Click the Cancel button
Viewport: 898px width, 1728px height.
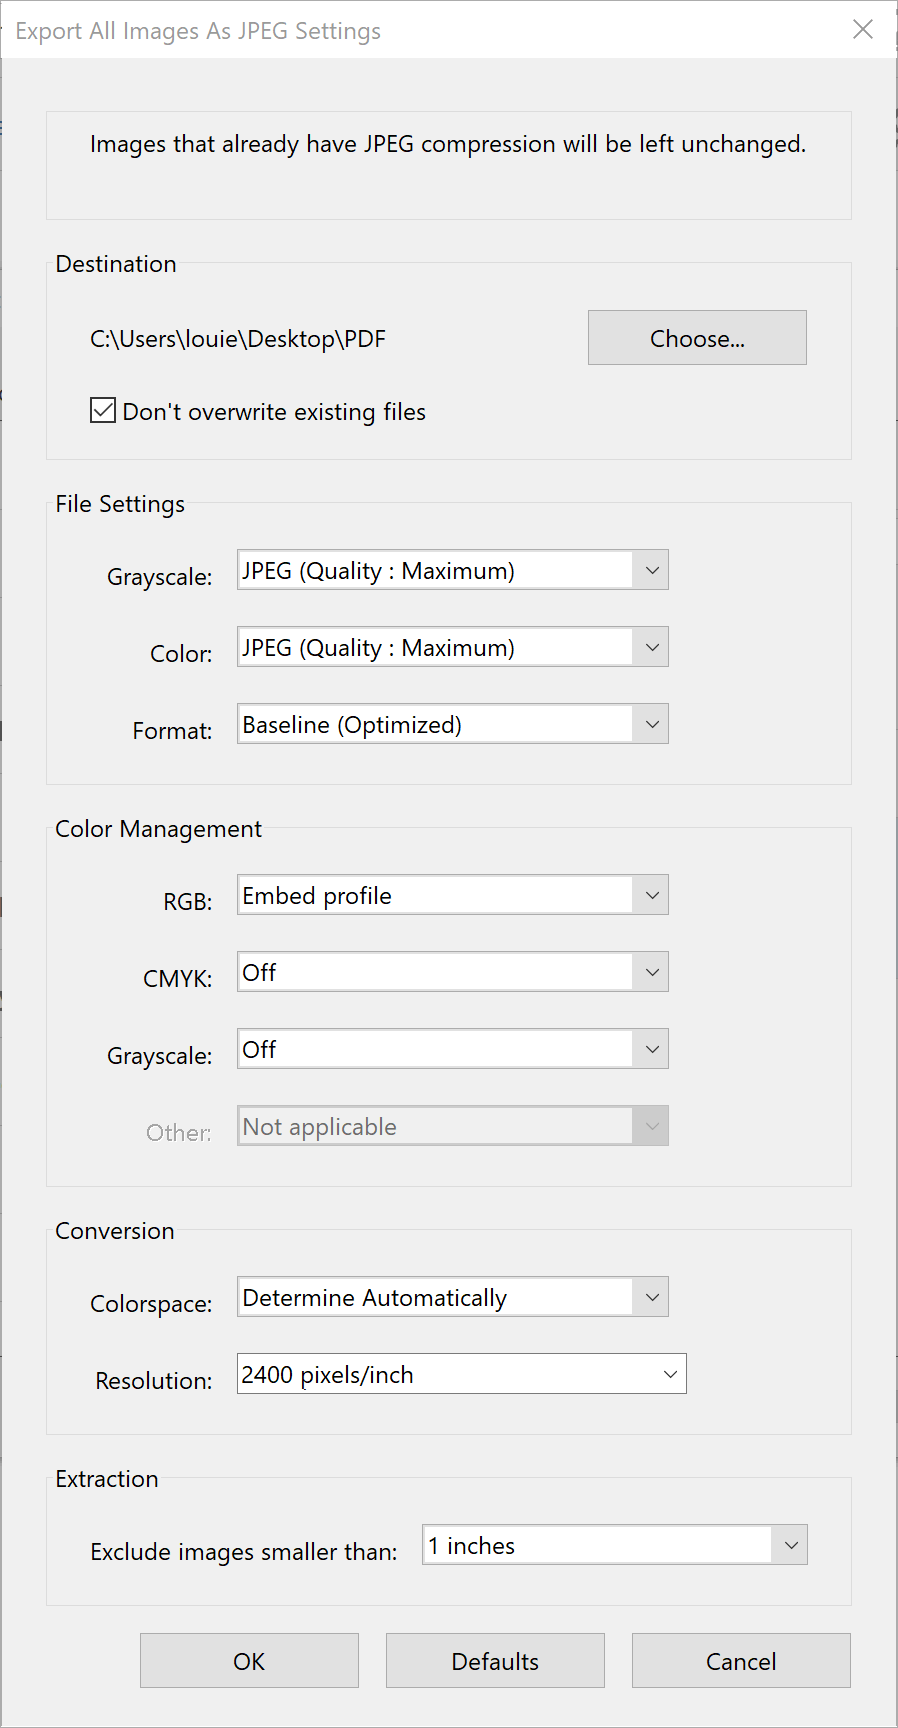(741, 1661)
